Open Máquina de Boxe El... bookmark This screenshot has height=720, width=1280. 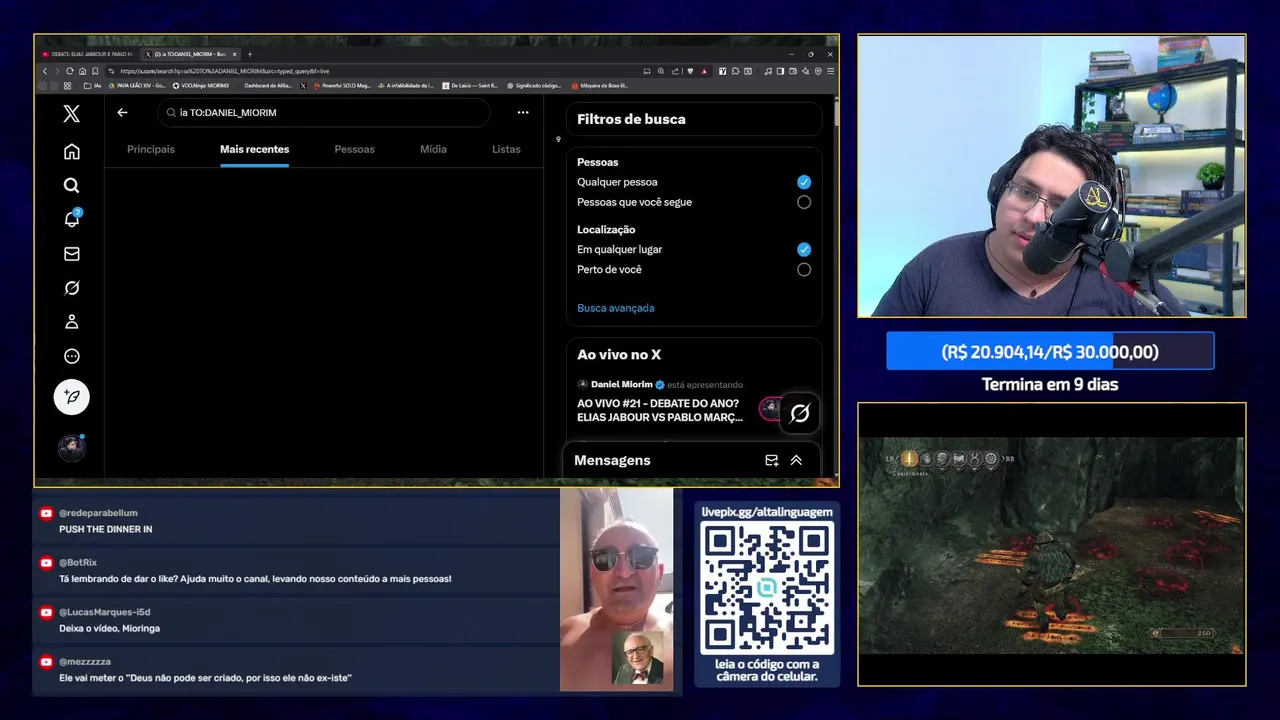pyautogui.click(x=601, y=86)
